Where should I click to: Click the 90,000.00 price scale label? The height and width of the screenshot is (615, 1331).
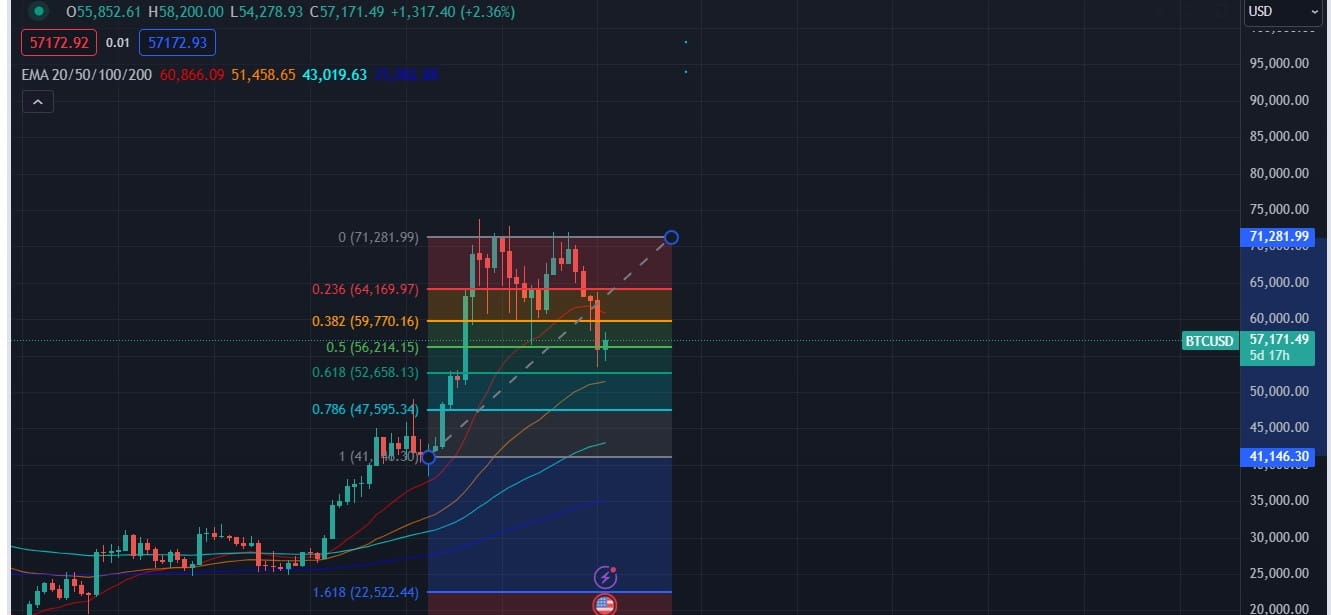[1279, 100]
